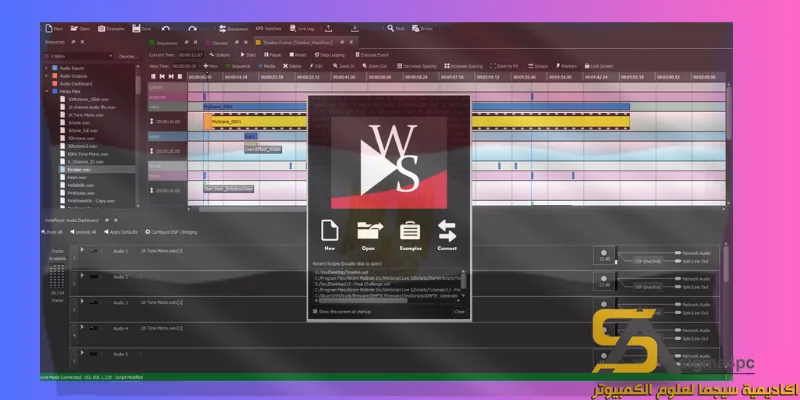
Task: Click Decrease Spacing in the timeline toolbar
Action: pyautogui.click(x=416, y=66)
